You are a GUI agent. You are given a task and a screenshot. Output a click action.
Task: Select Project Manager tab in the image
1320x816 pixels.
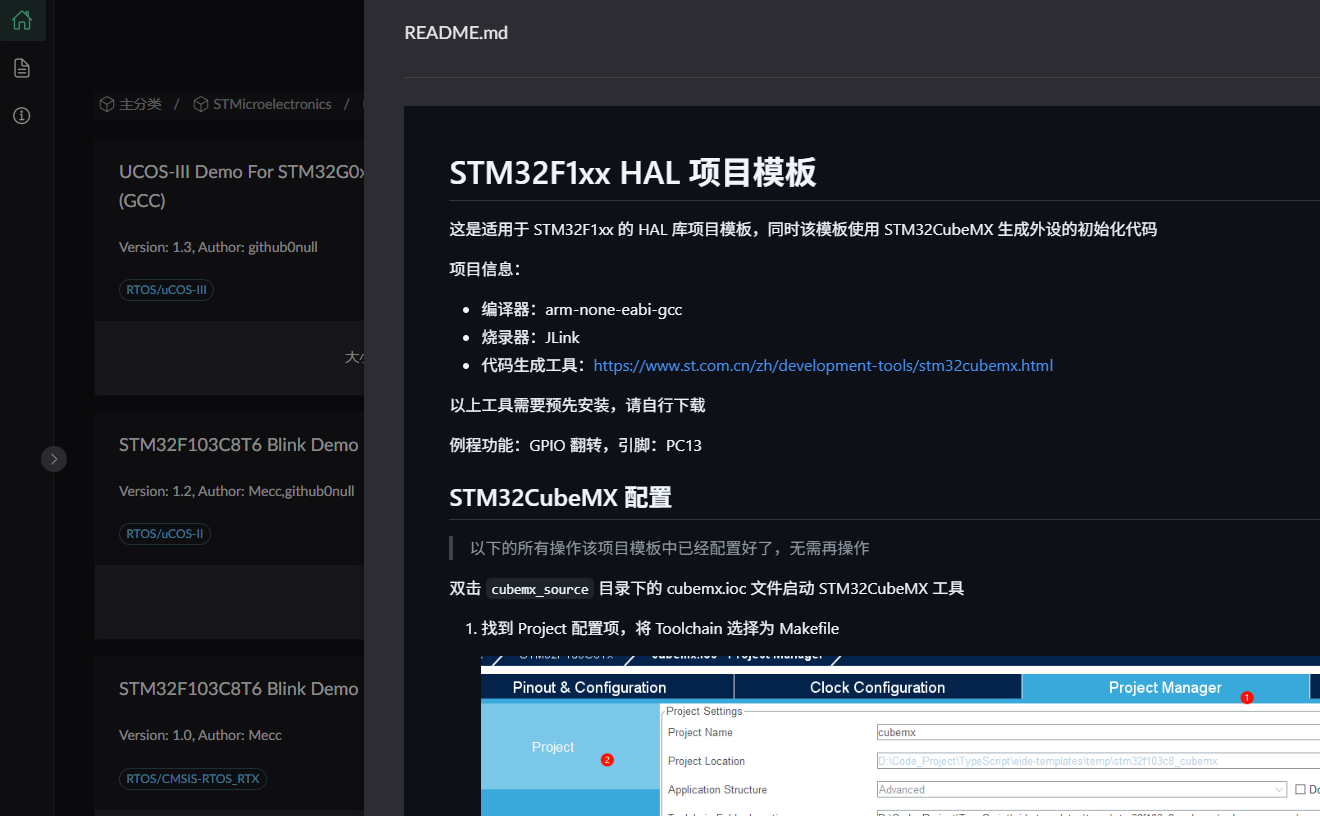pyautogui.click(x=1166, y=687)
